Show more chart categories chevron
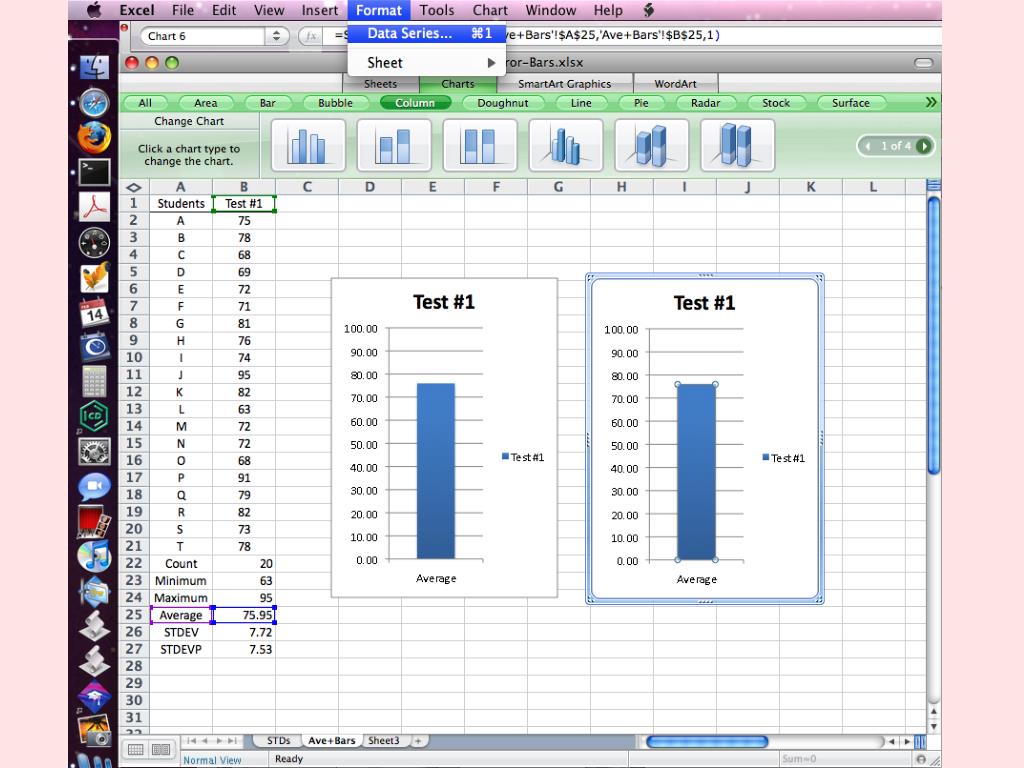 point(931,102)
